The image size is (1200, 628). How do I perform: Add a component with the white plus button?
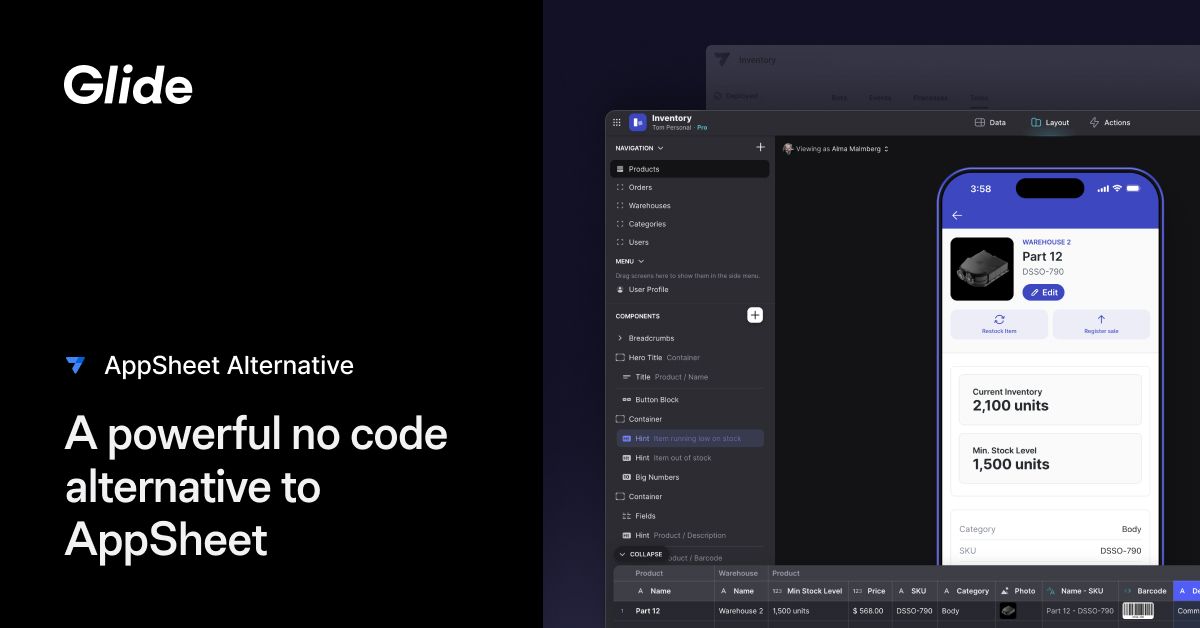[755, 315]
